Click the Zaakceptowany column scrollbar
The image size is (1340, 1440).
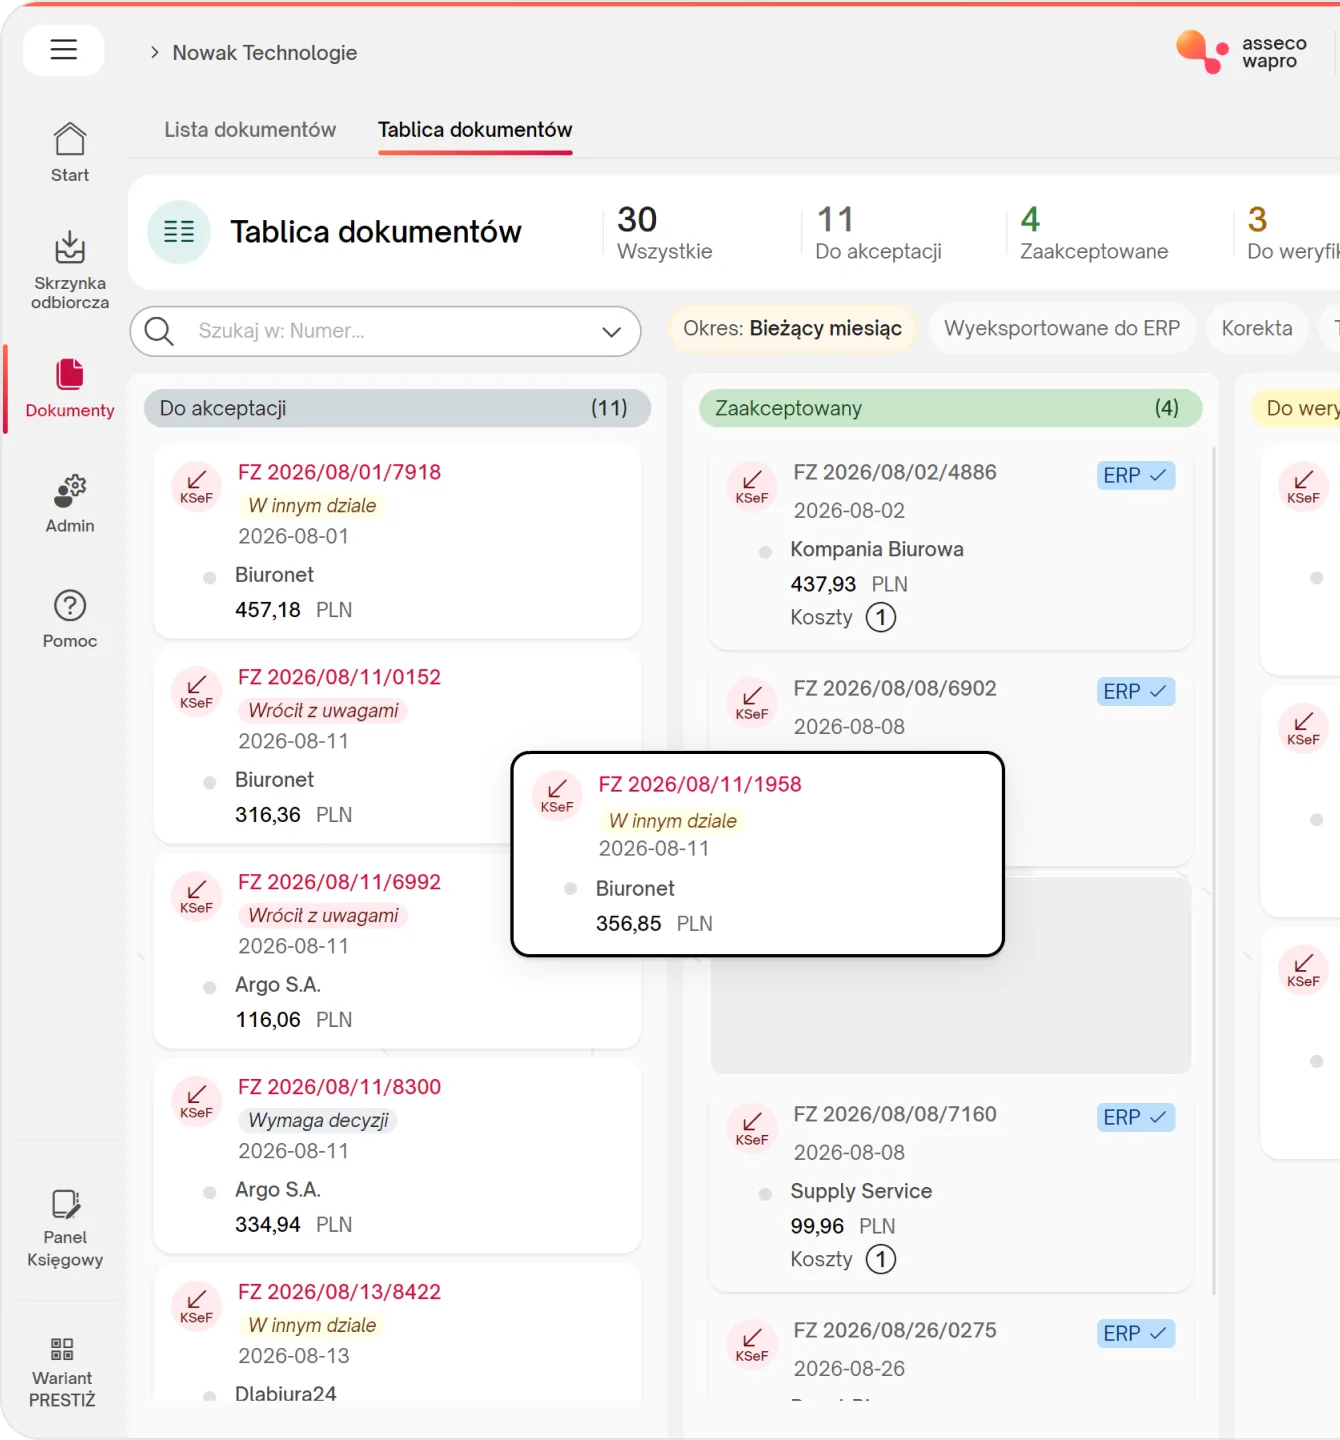click(1214, 870)
